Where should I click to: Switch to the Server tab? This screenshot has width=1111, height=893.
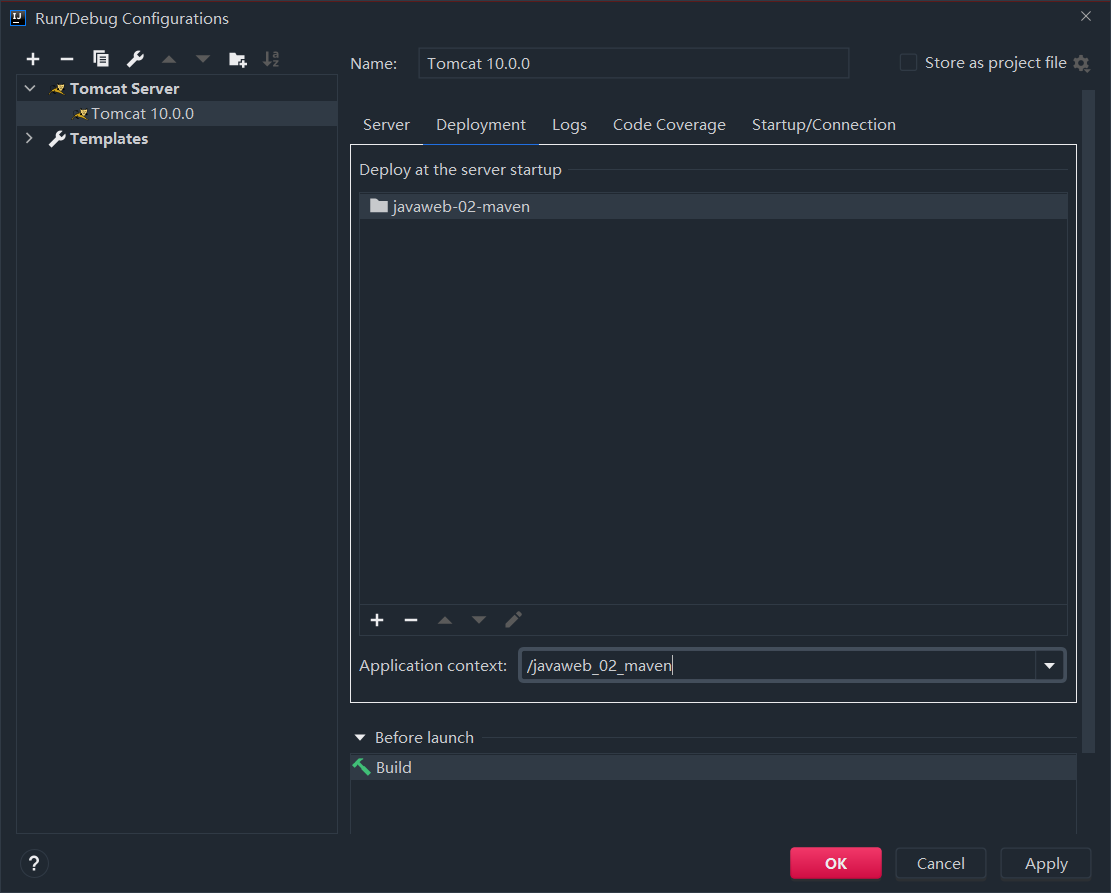point(386,125)
